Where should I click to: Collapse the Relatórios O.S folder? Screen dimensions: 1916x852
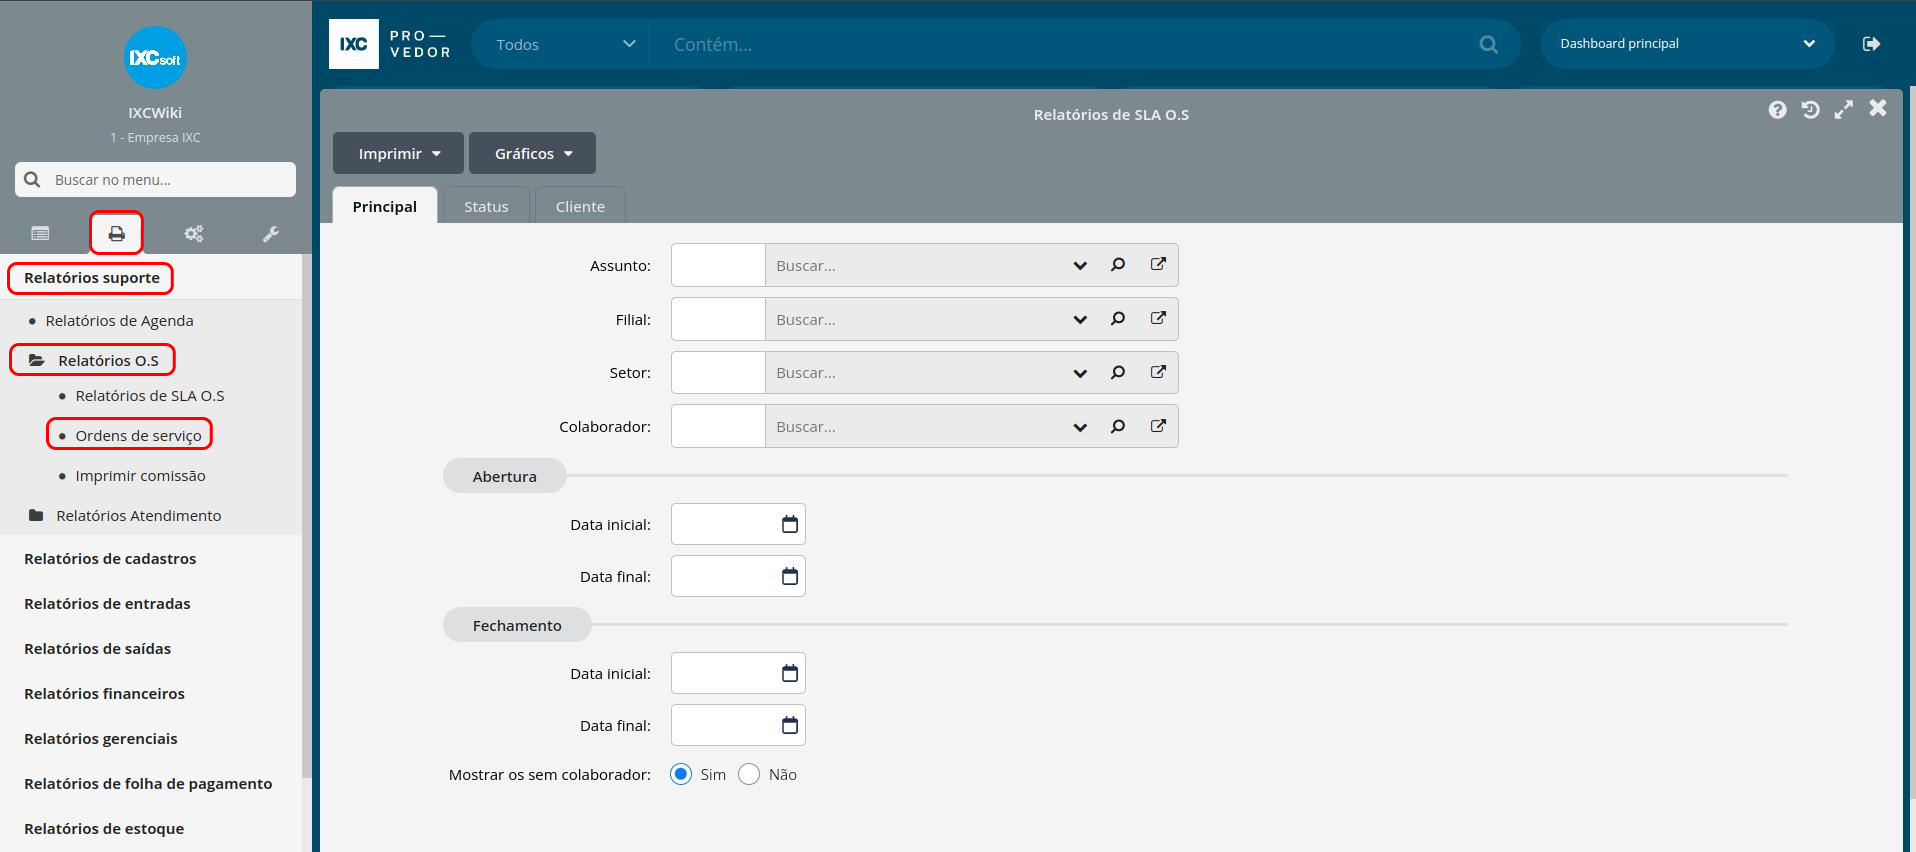point(93,360)
